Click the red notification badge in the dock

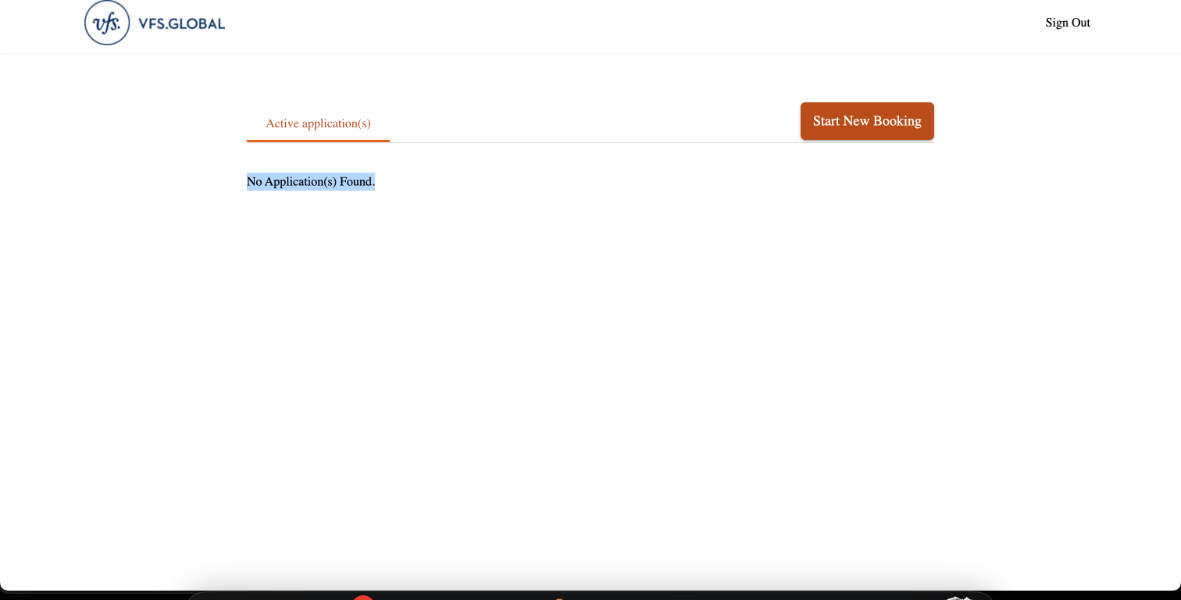click(x=363, y=597)
